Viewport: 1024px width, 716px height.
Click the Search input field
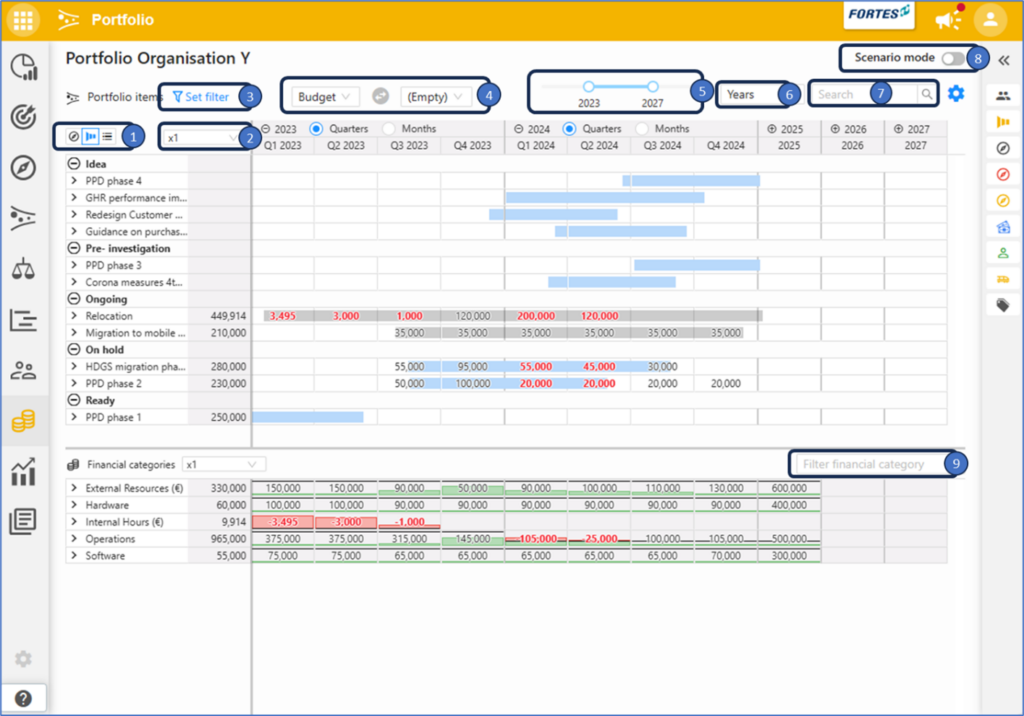click(x=865, y=95)
